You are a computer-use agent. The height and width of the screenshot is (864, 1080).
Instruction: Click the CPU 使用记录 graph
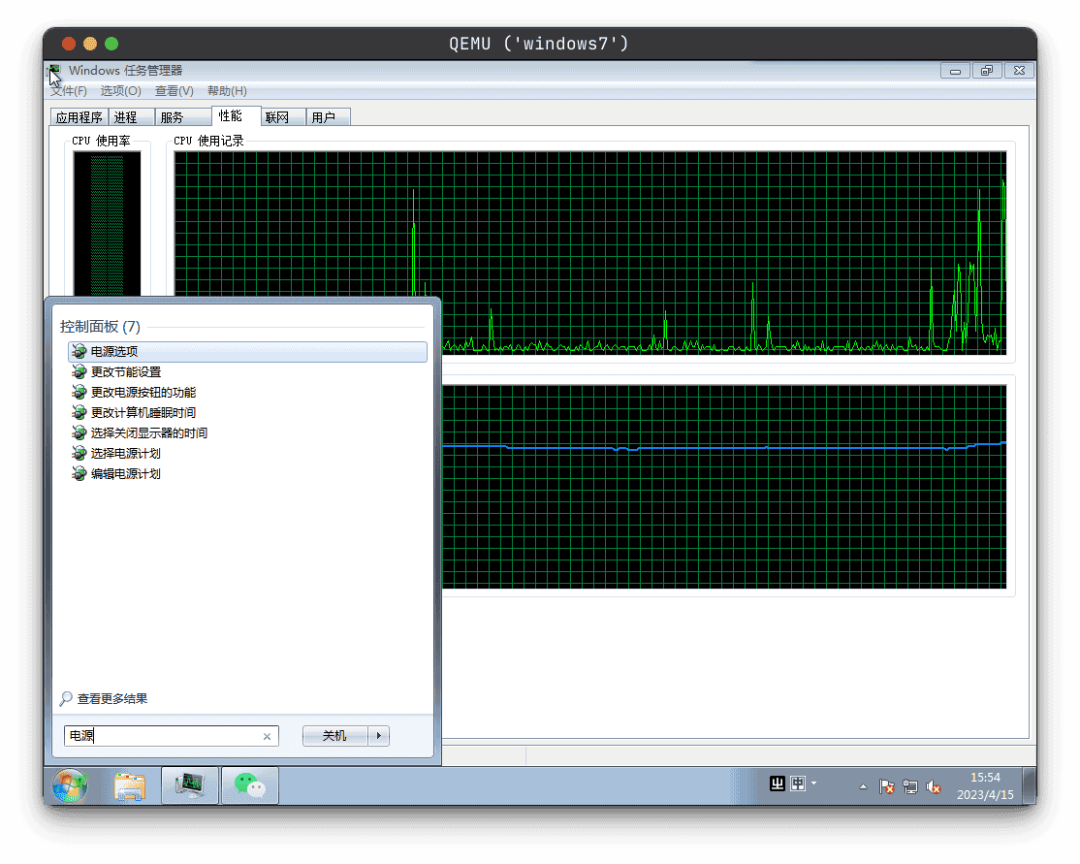[590, 254]
